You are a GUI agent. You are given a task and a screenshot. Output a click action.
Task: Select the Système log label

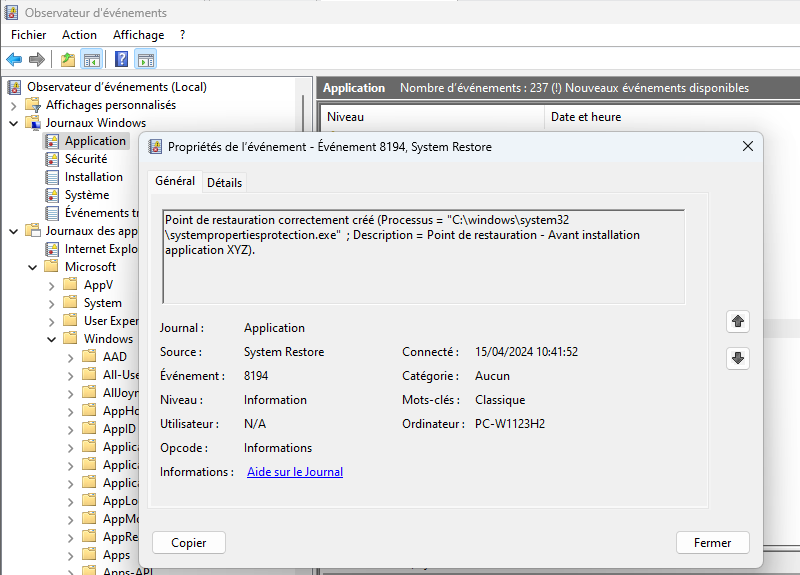pos(87,195)
